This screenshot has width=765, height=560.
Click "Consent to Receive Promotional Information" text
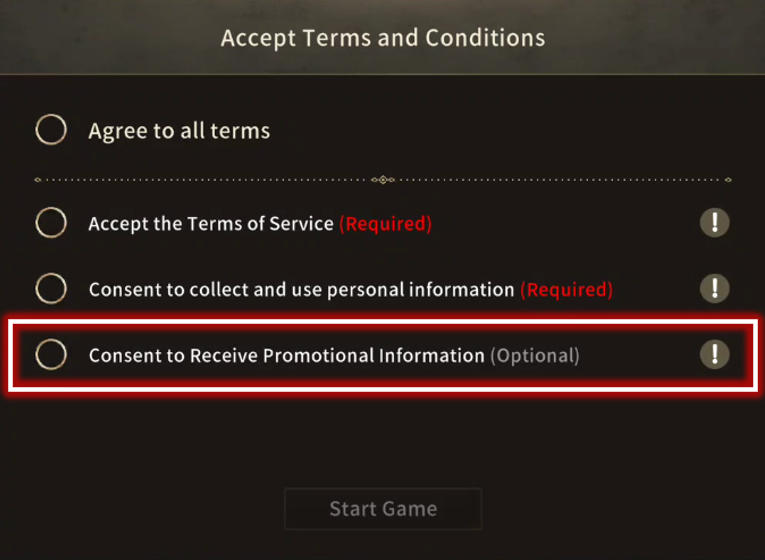(286, 355)
